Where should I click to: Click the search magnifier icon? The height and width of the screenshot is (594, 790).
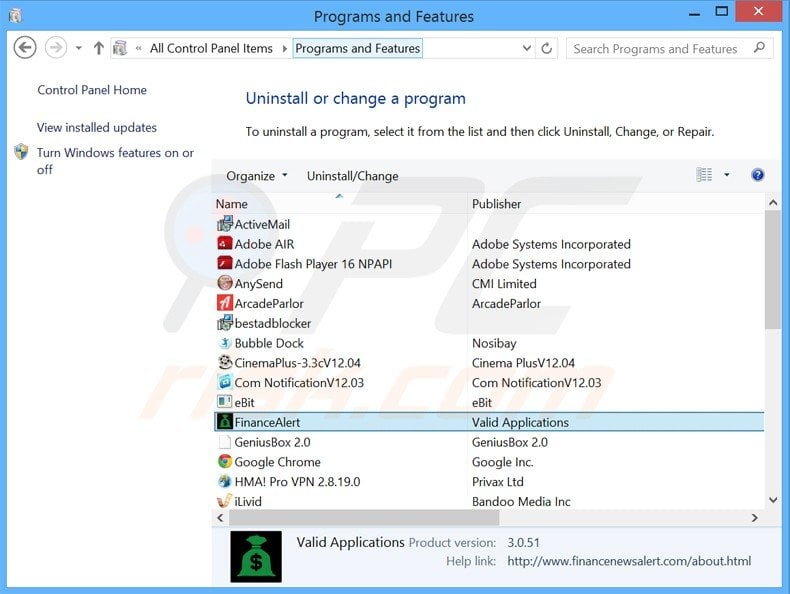click(x=759, y=48)
